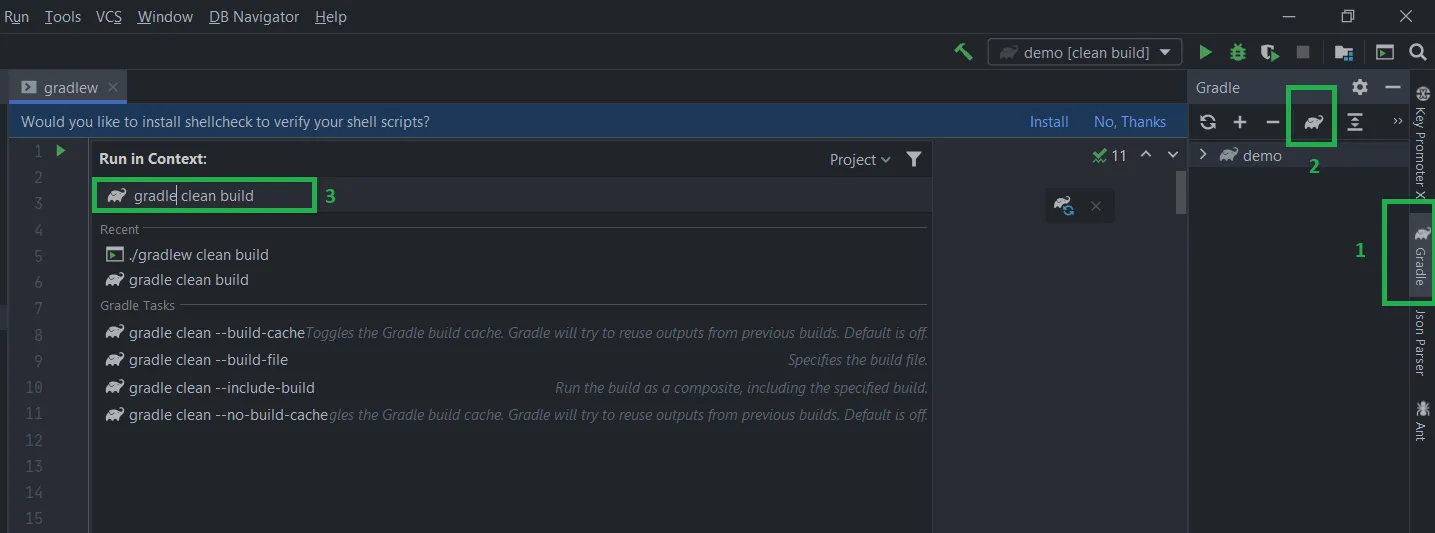
Task: Open Gradle panel settings gear
Action: [1360, 87]
